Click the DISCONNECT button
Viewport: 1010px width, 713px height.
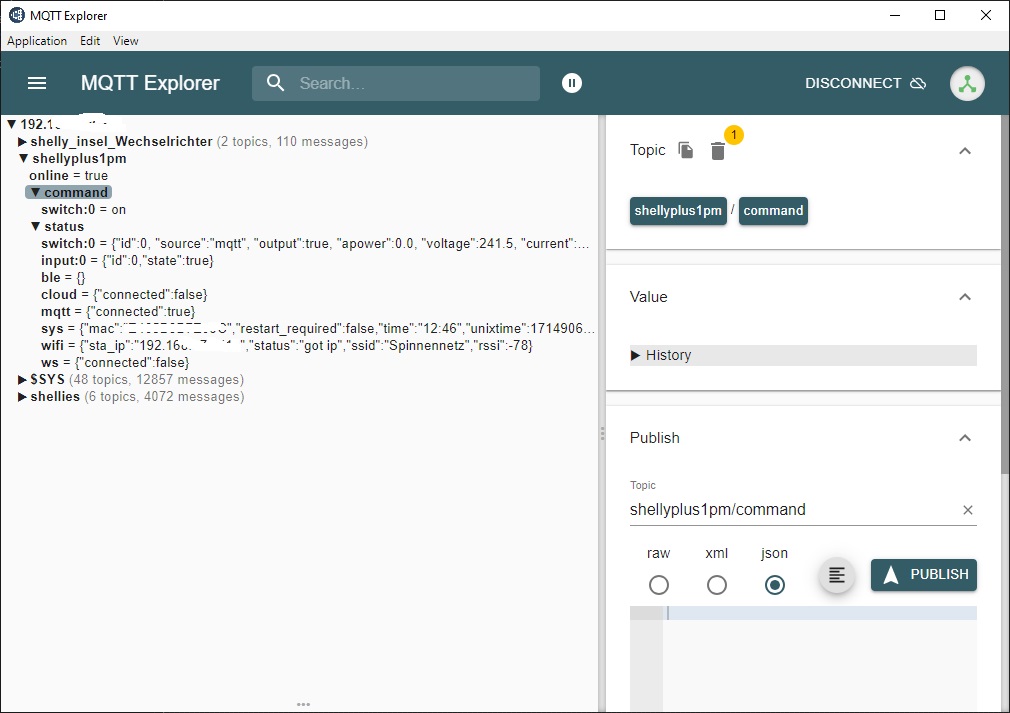click(864, 83)
